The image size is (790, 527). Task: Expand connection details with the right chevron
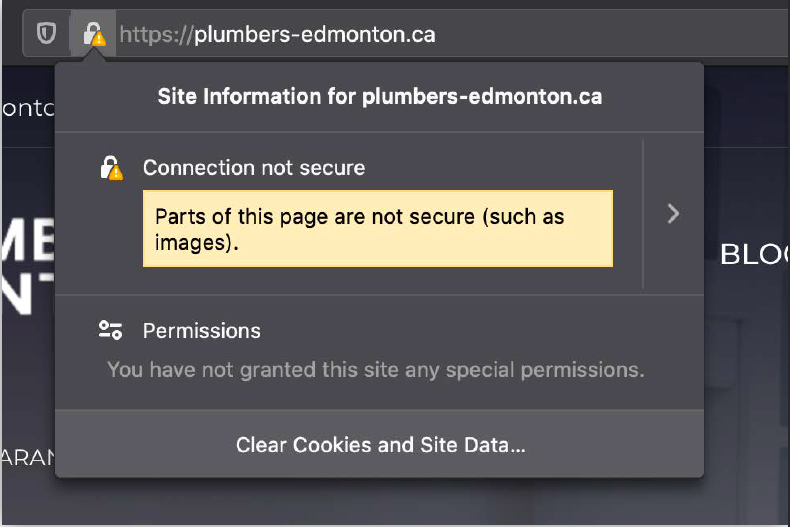tap(673, 213)
